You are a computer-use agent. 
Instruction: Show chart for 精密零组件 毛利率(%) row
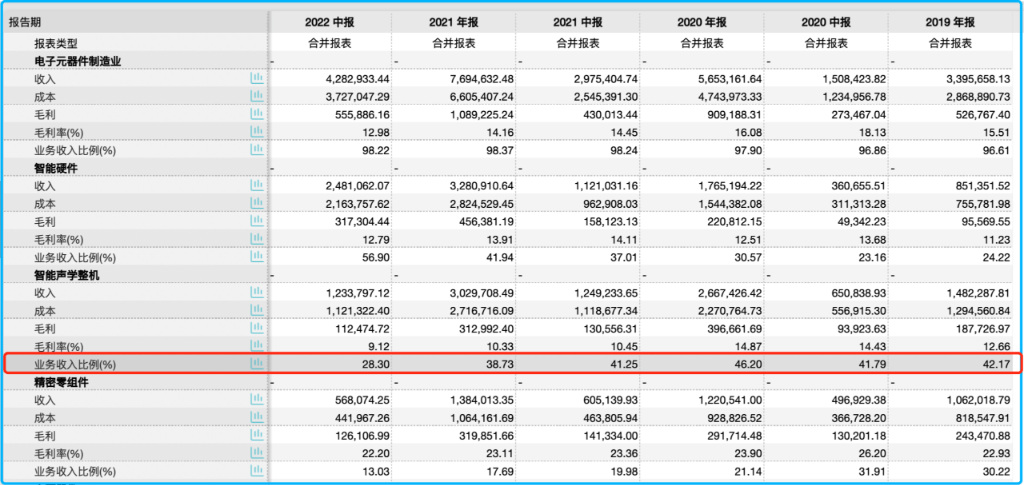click(256, 453)
